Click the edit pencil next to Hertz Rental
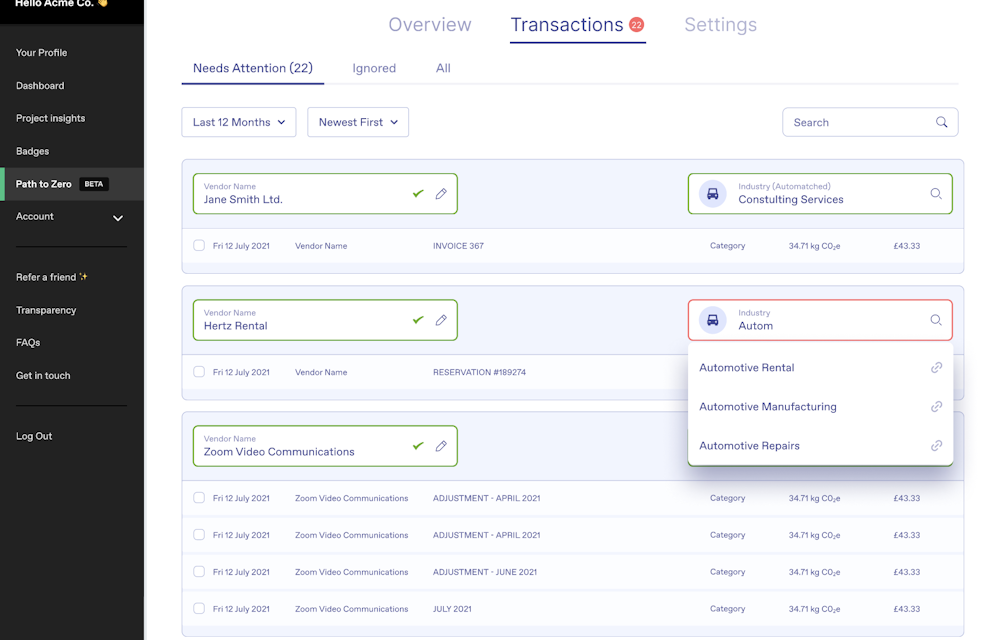 pyautogui.click(x=441, y=320)
